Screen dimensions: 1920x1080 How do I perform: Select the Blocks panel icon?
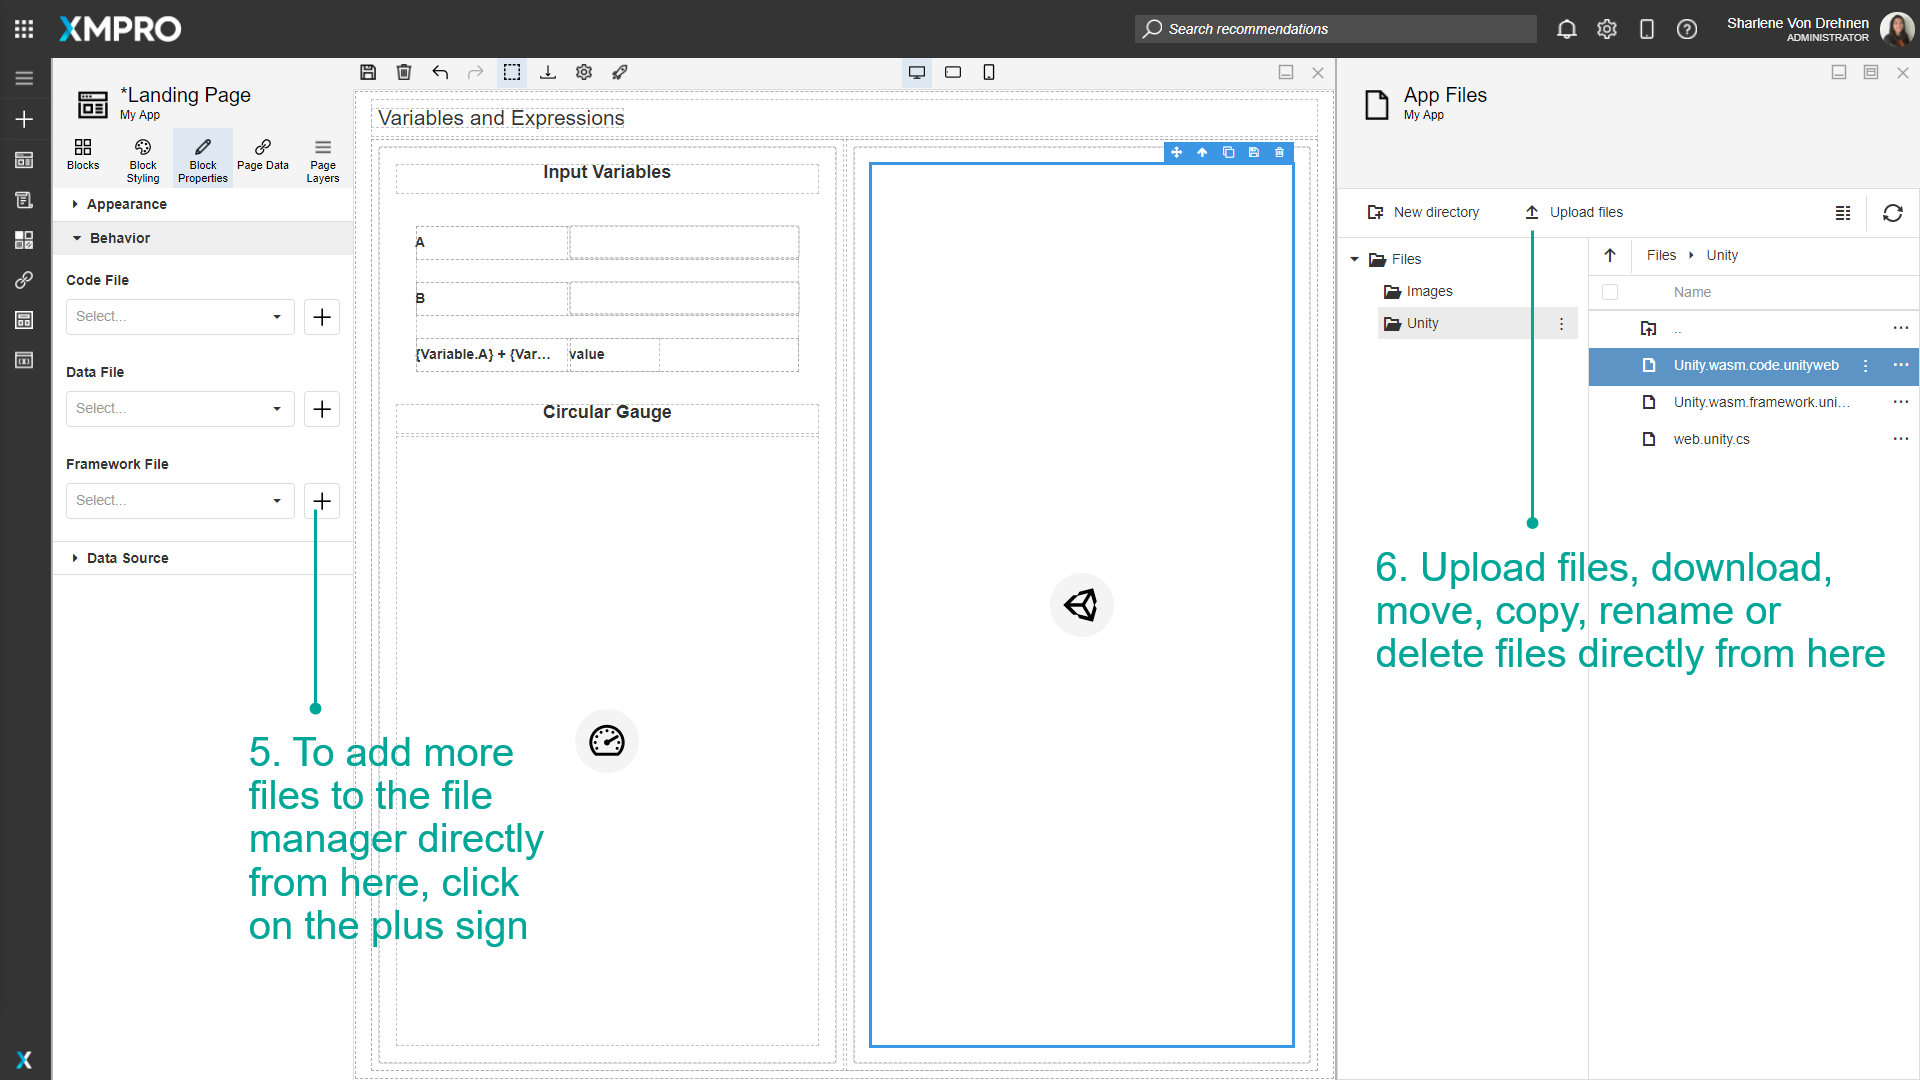pyautogui.click(x=83, y=157)
